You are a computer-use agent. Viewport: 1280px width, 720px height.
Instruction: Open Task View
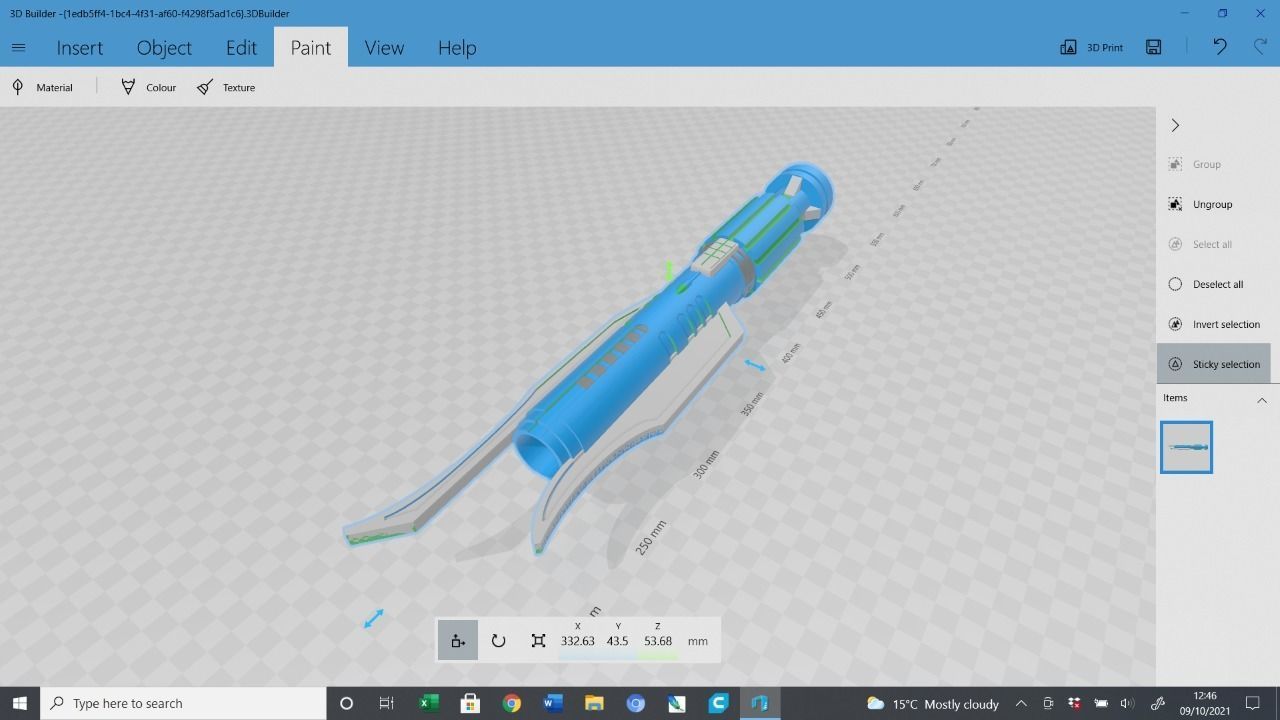pos(386,703)
